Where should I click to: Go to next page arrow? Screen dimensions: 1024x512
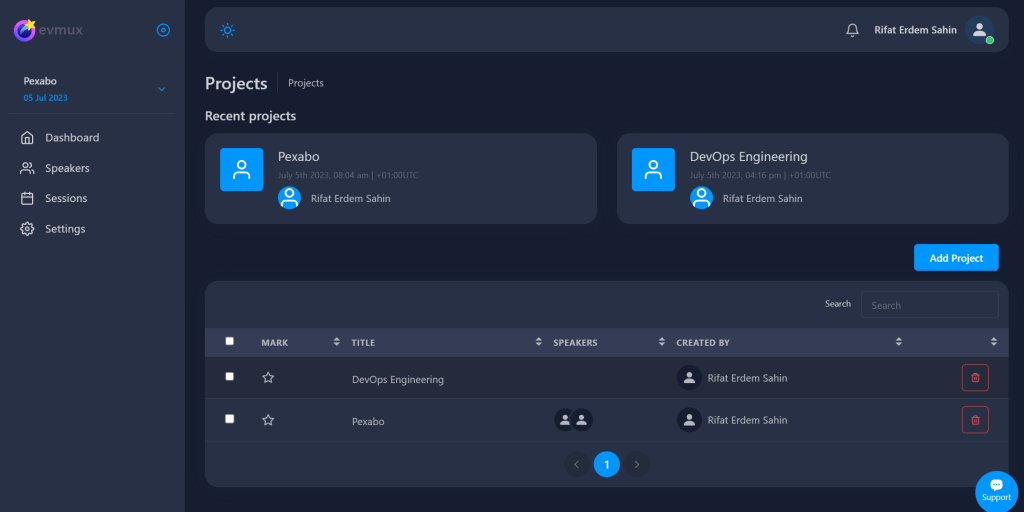pos(637,464)
